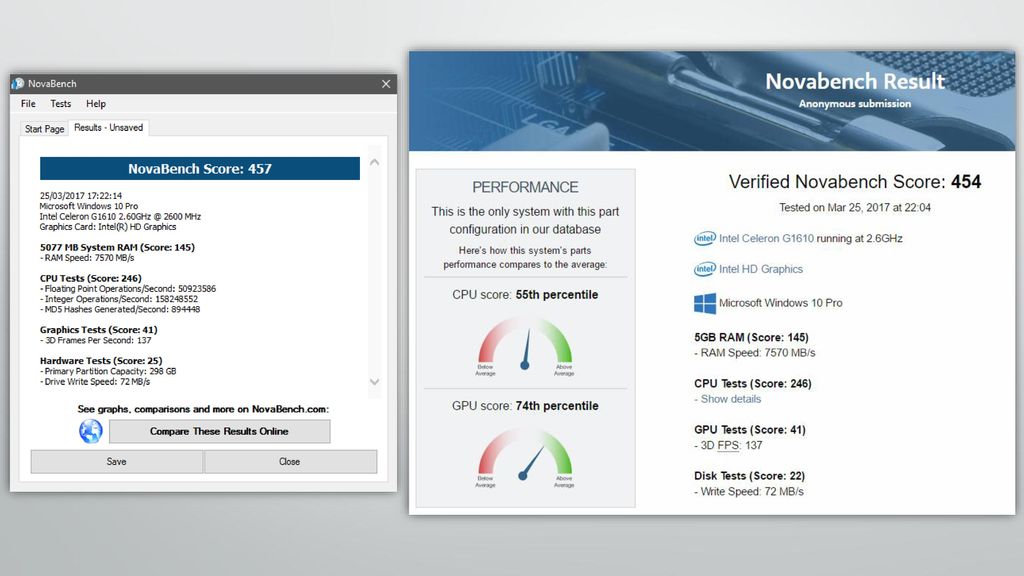
Task: Click RAM Speed: 7570 MB/s in NovaBench window
Action: [x=87, y=258]
